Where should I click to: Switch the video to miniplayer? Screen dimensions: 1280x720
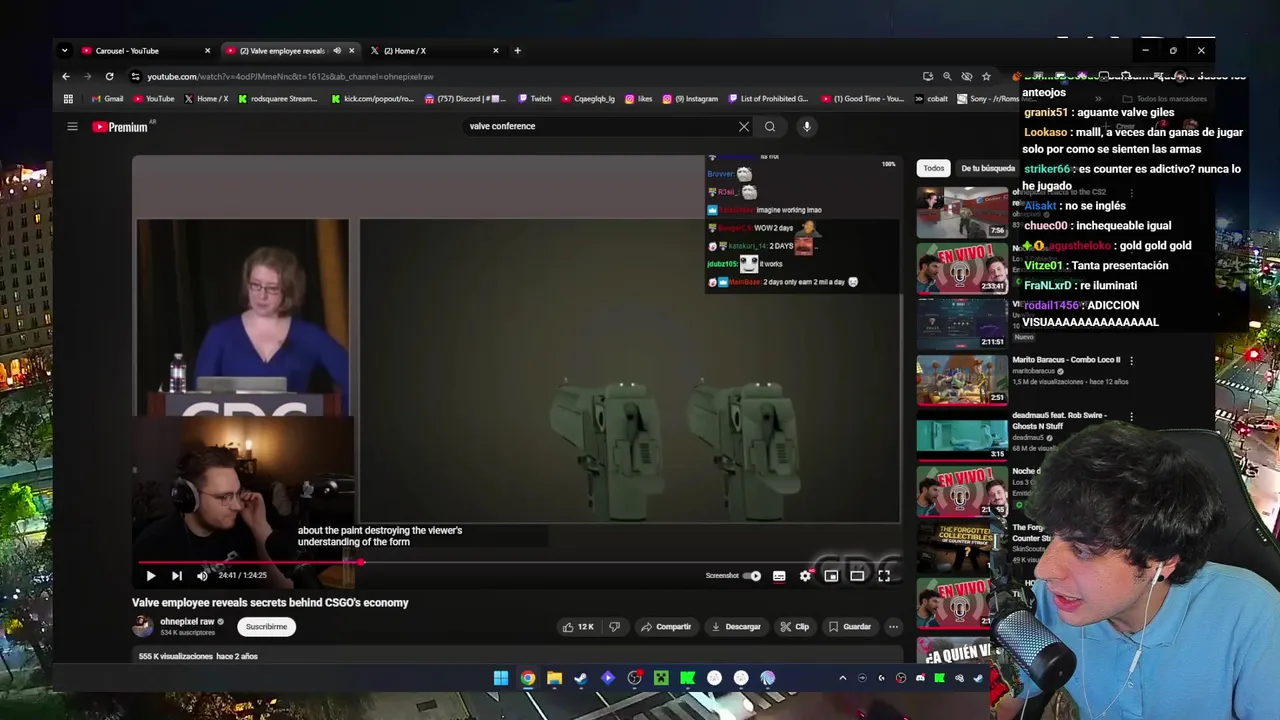coord(831,575)
